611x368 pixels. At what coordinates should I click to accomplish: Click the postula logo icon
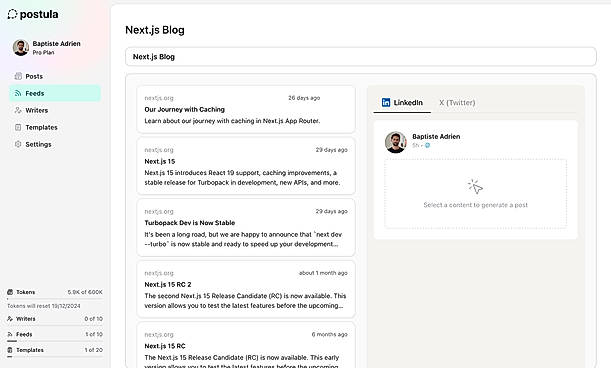[12, 14]
